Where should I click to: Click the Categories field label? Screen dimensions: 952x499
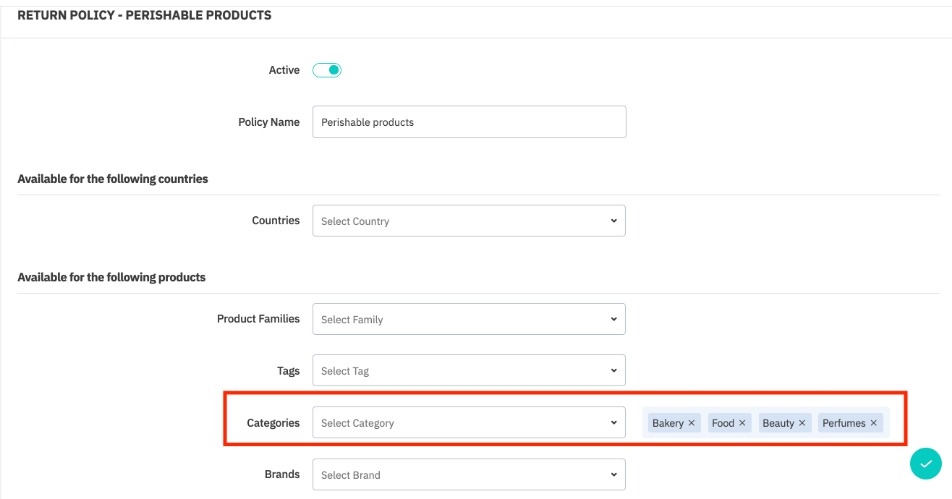273,423
